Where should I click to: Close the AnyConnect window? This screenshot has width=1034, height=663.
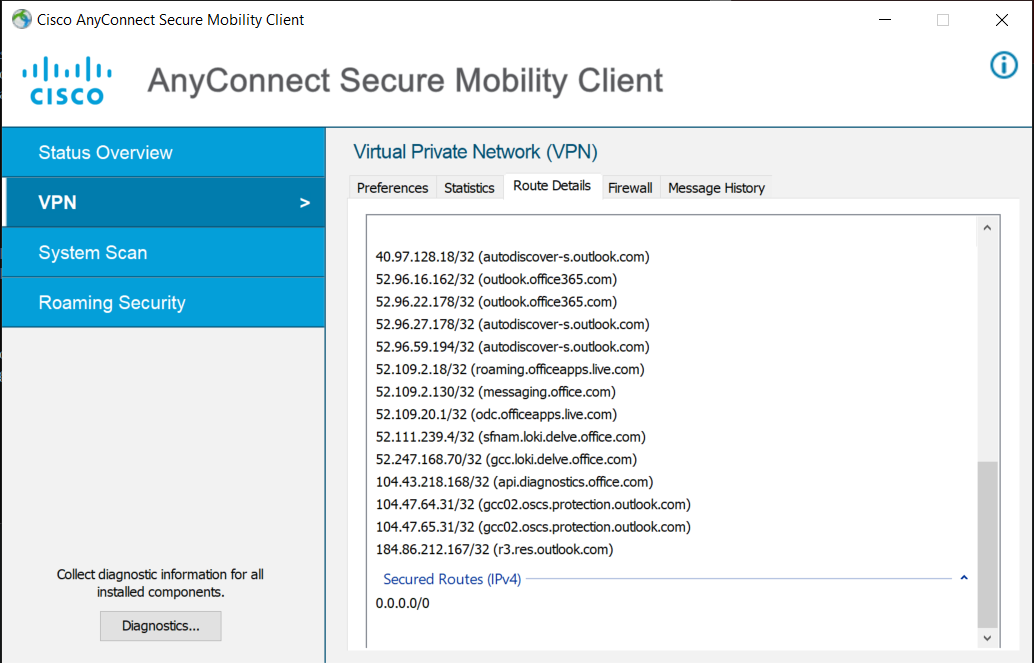(1002, 20)
